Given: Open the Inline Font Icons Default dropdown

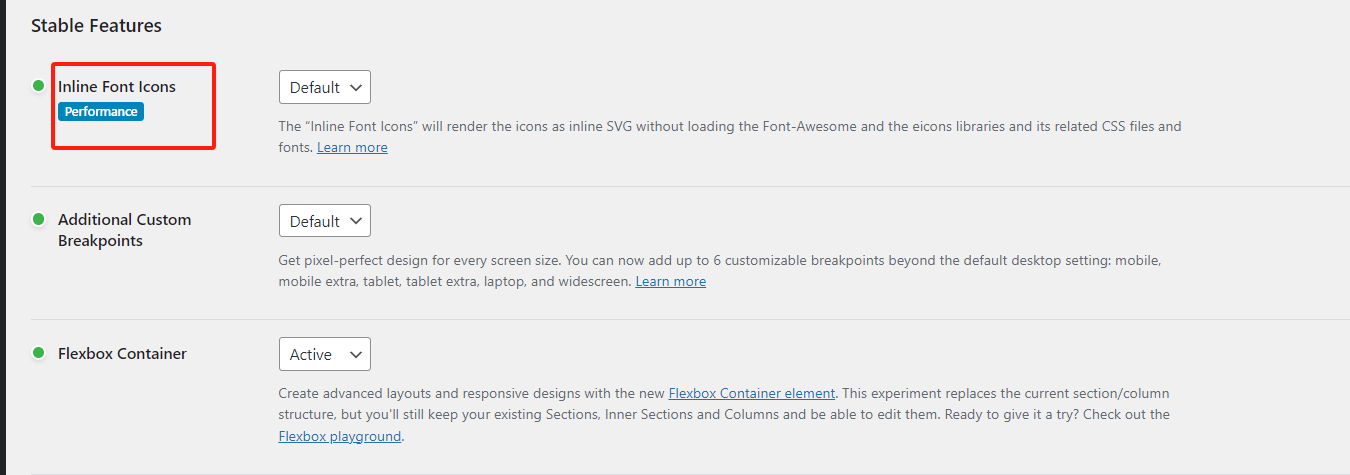Looking at the screenshot, I should pyautogui.click(x=325, y=87).
